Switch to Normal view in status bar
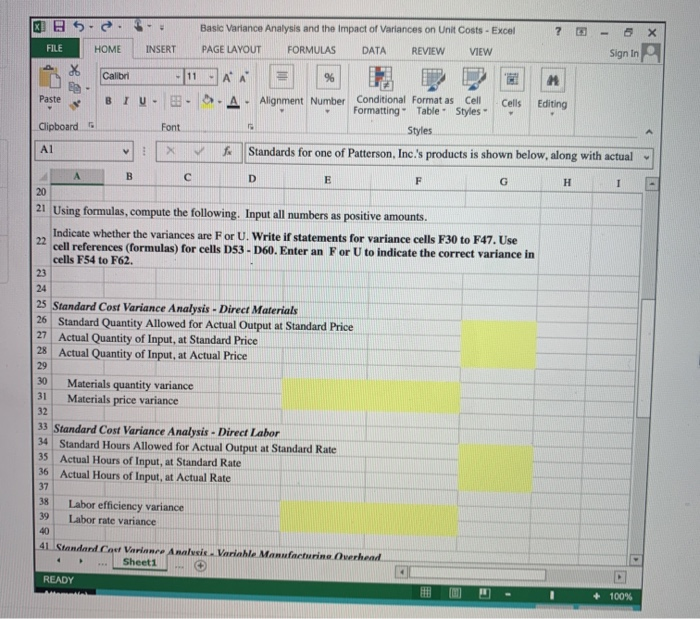The width and height of the screenshot is (700, 619). 425,592
